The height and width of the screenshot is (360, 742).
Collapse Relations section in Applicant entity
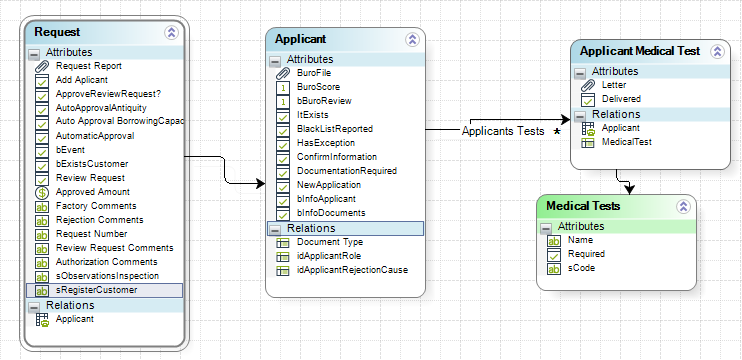(x=275, y=229)
